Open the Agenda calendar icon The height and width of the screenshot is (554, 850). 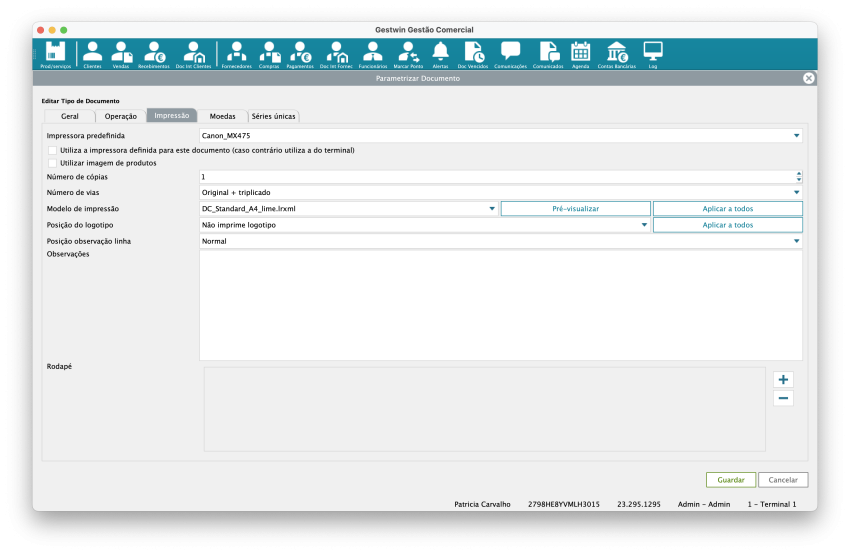coord(580,53)
